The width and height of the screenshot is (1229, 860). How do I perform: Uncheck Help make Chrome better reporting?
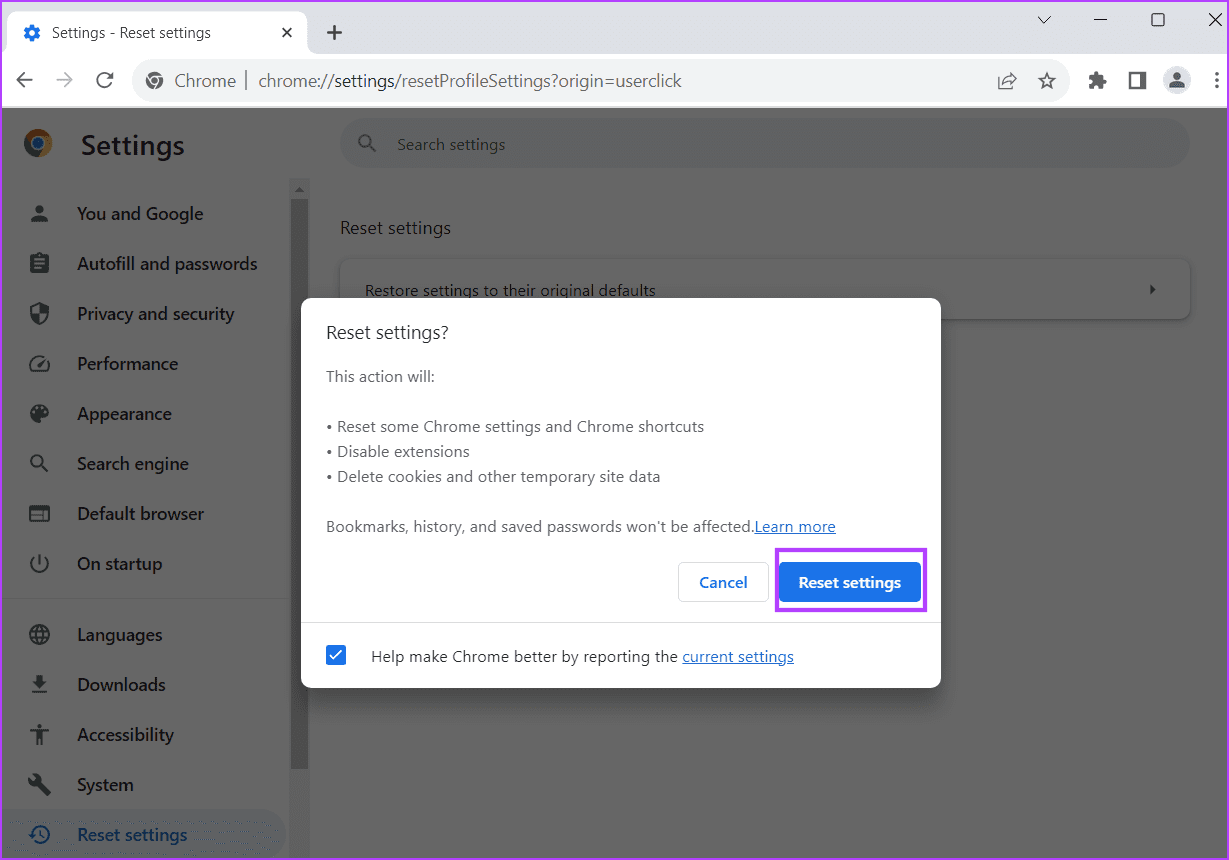(x=336, y=655)
